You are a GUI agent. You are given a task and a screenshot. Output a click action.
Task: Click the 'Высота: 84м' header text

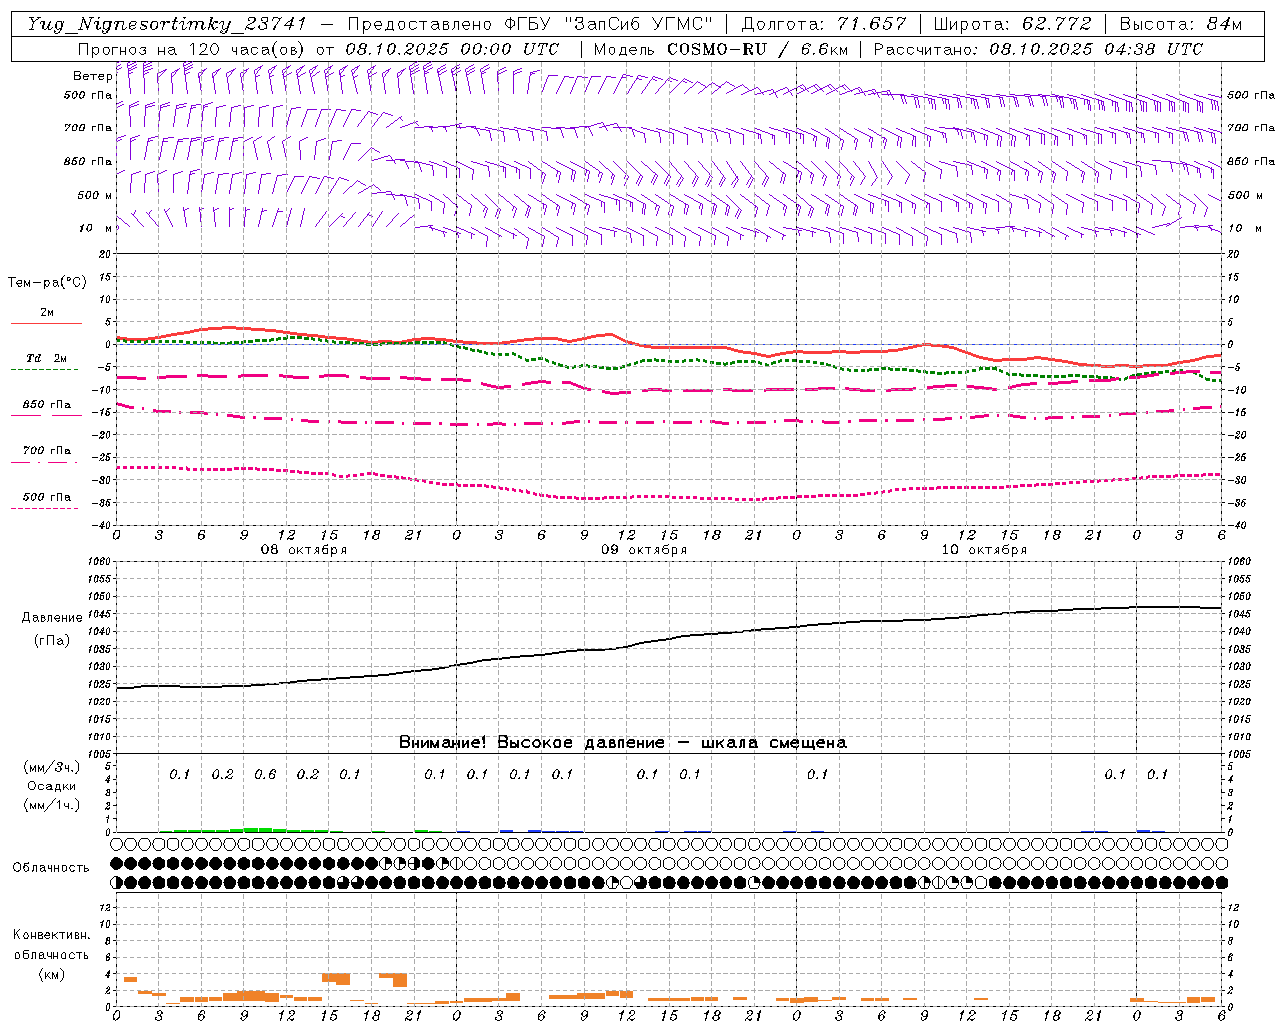point(1180,24)
